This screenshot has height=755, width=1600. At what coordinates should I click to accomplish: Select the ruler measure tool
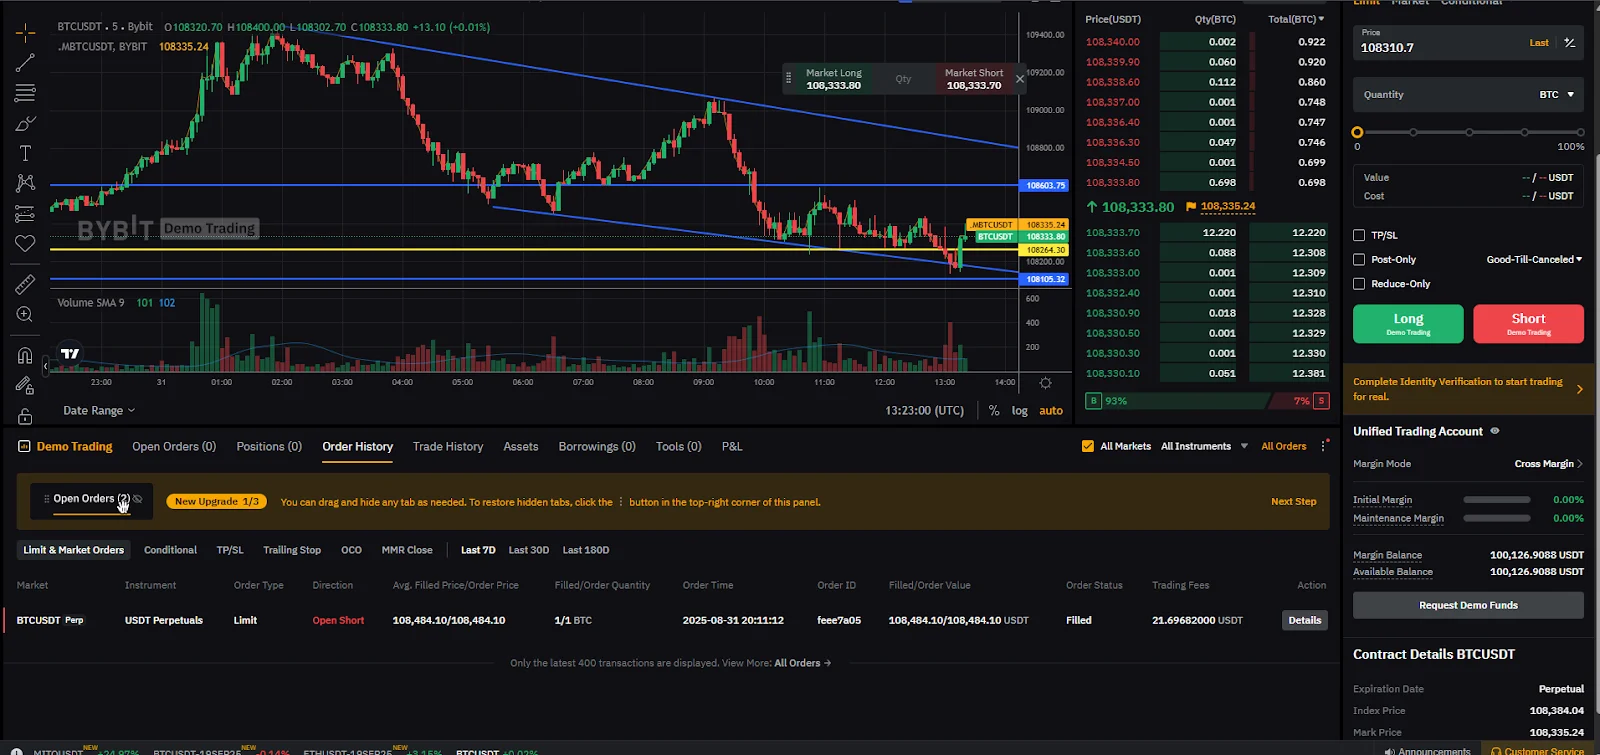click(25, 285)
